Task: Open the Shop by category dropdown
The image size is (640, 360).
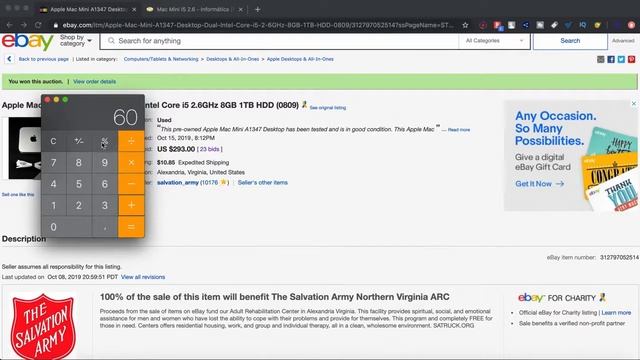Action: point(76,40)
